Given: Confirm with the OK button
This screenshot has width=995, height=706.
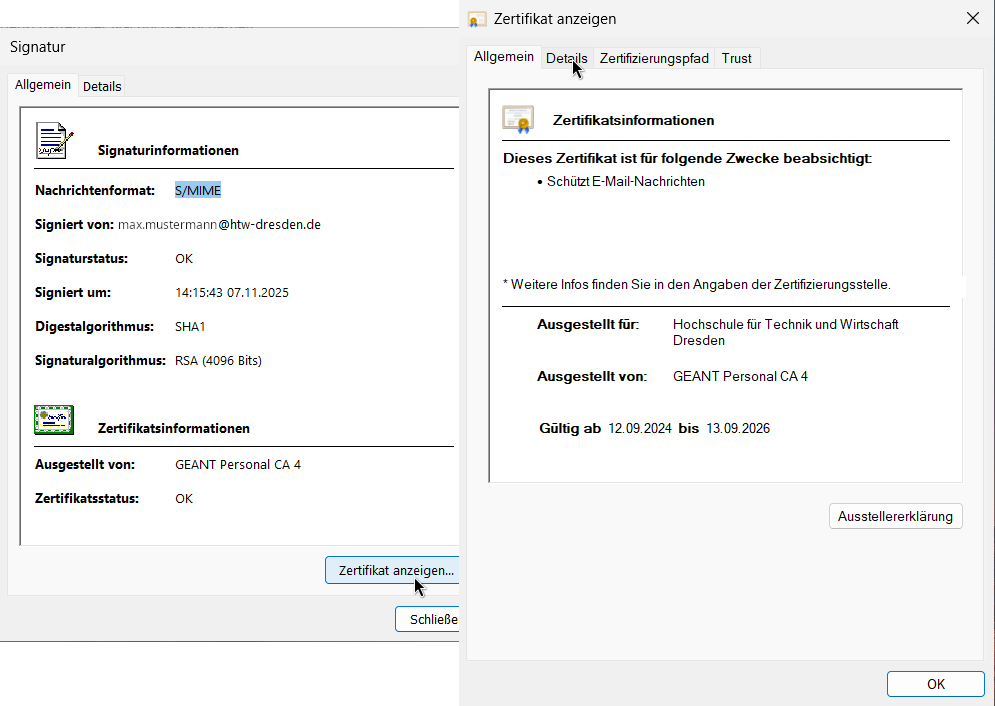Looking at the screenshot, I should click(x=935, y=684).
